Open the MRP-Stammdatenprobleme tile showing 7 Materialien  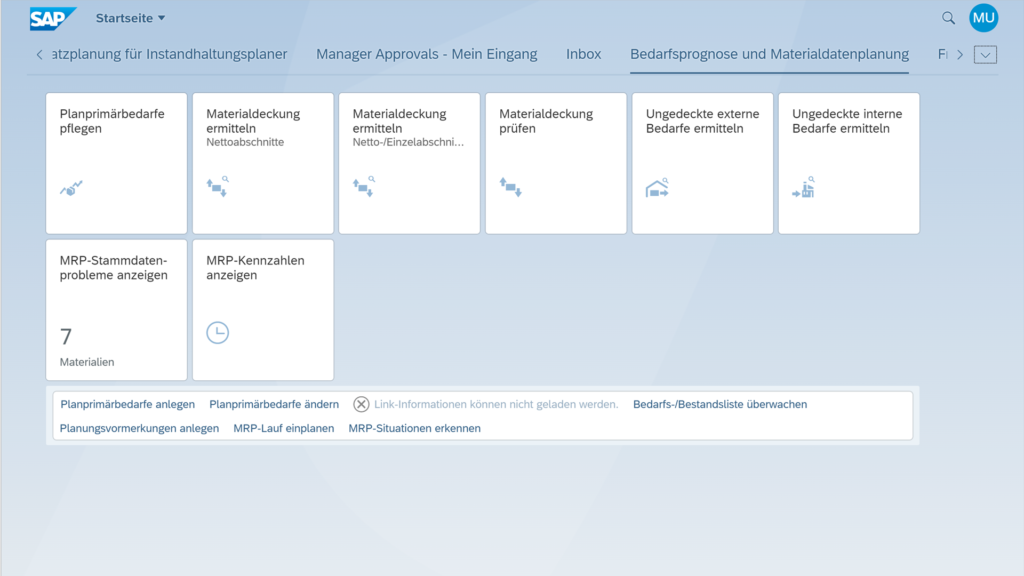click(116, 309)
